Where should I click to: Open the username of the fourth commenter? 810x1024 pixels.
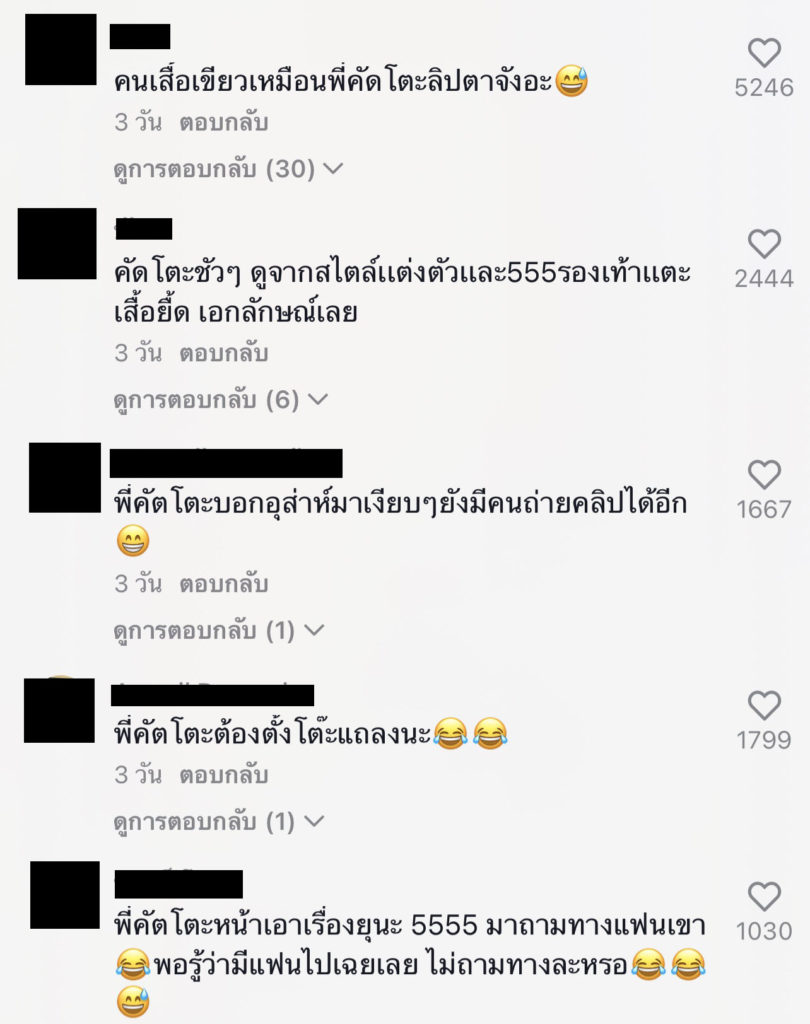pyautogui.click(x=212, y=695)
